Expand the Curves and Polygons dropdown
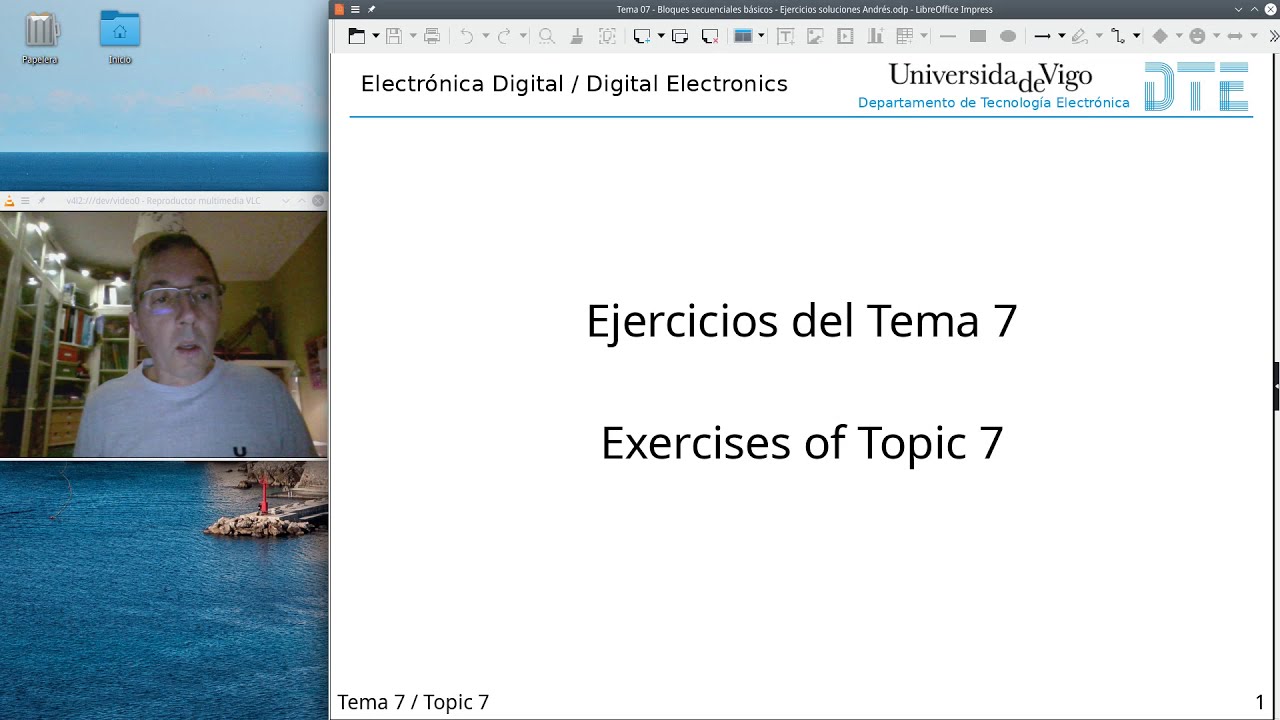1280x720 pixels. point(1099,36)
